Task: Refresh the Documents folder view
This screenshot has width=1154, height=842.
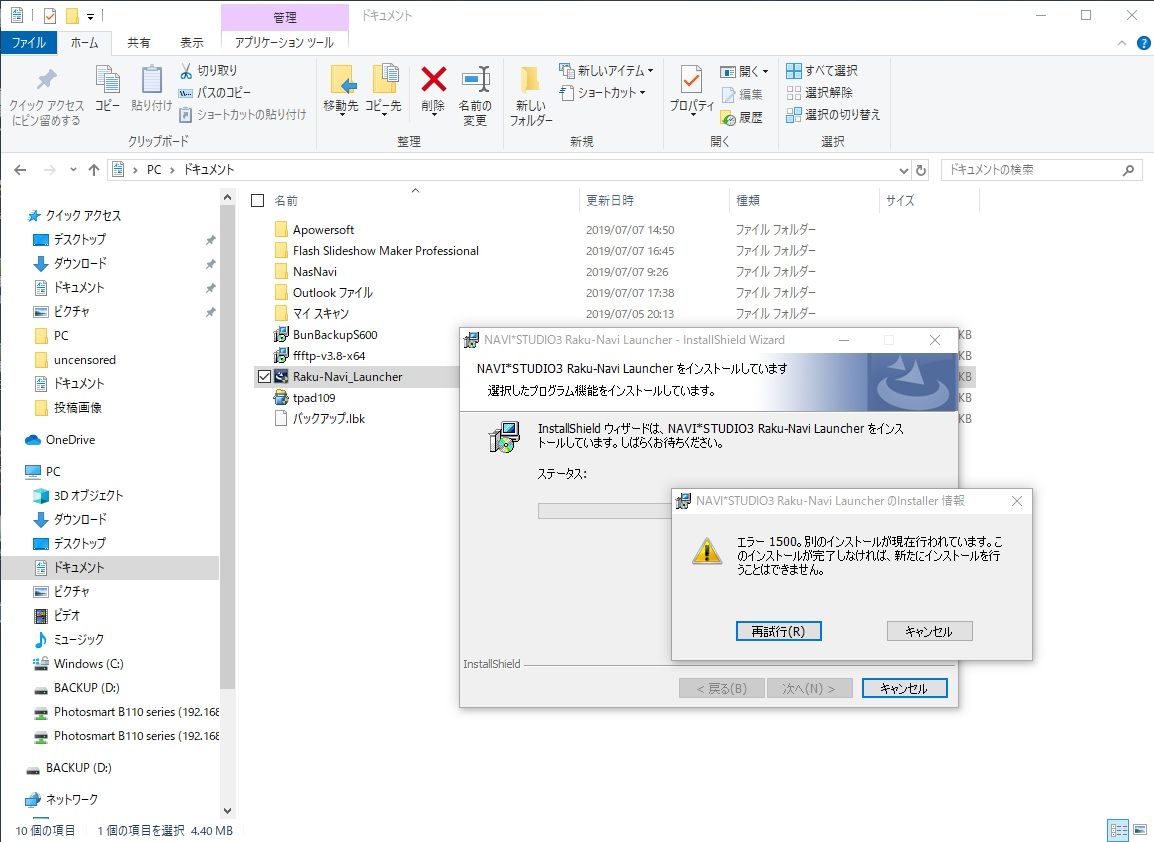Action: pyautogui.click(x=921, y=170)
